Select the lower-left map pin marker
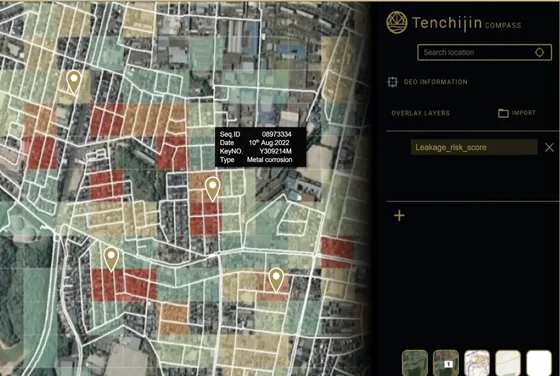 pos(111,259)
